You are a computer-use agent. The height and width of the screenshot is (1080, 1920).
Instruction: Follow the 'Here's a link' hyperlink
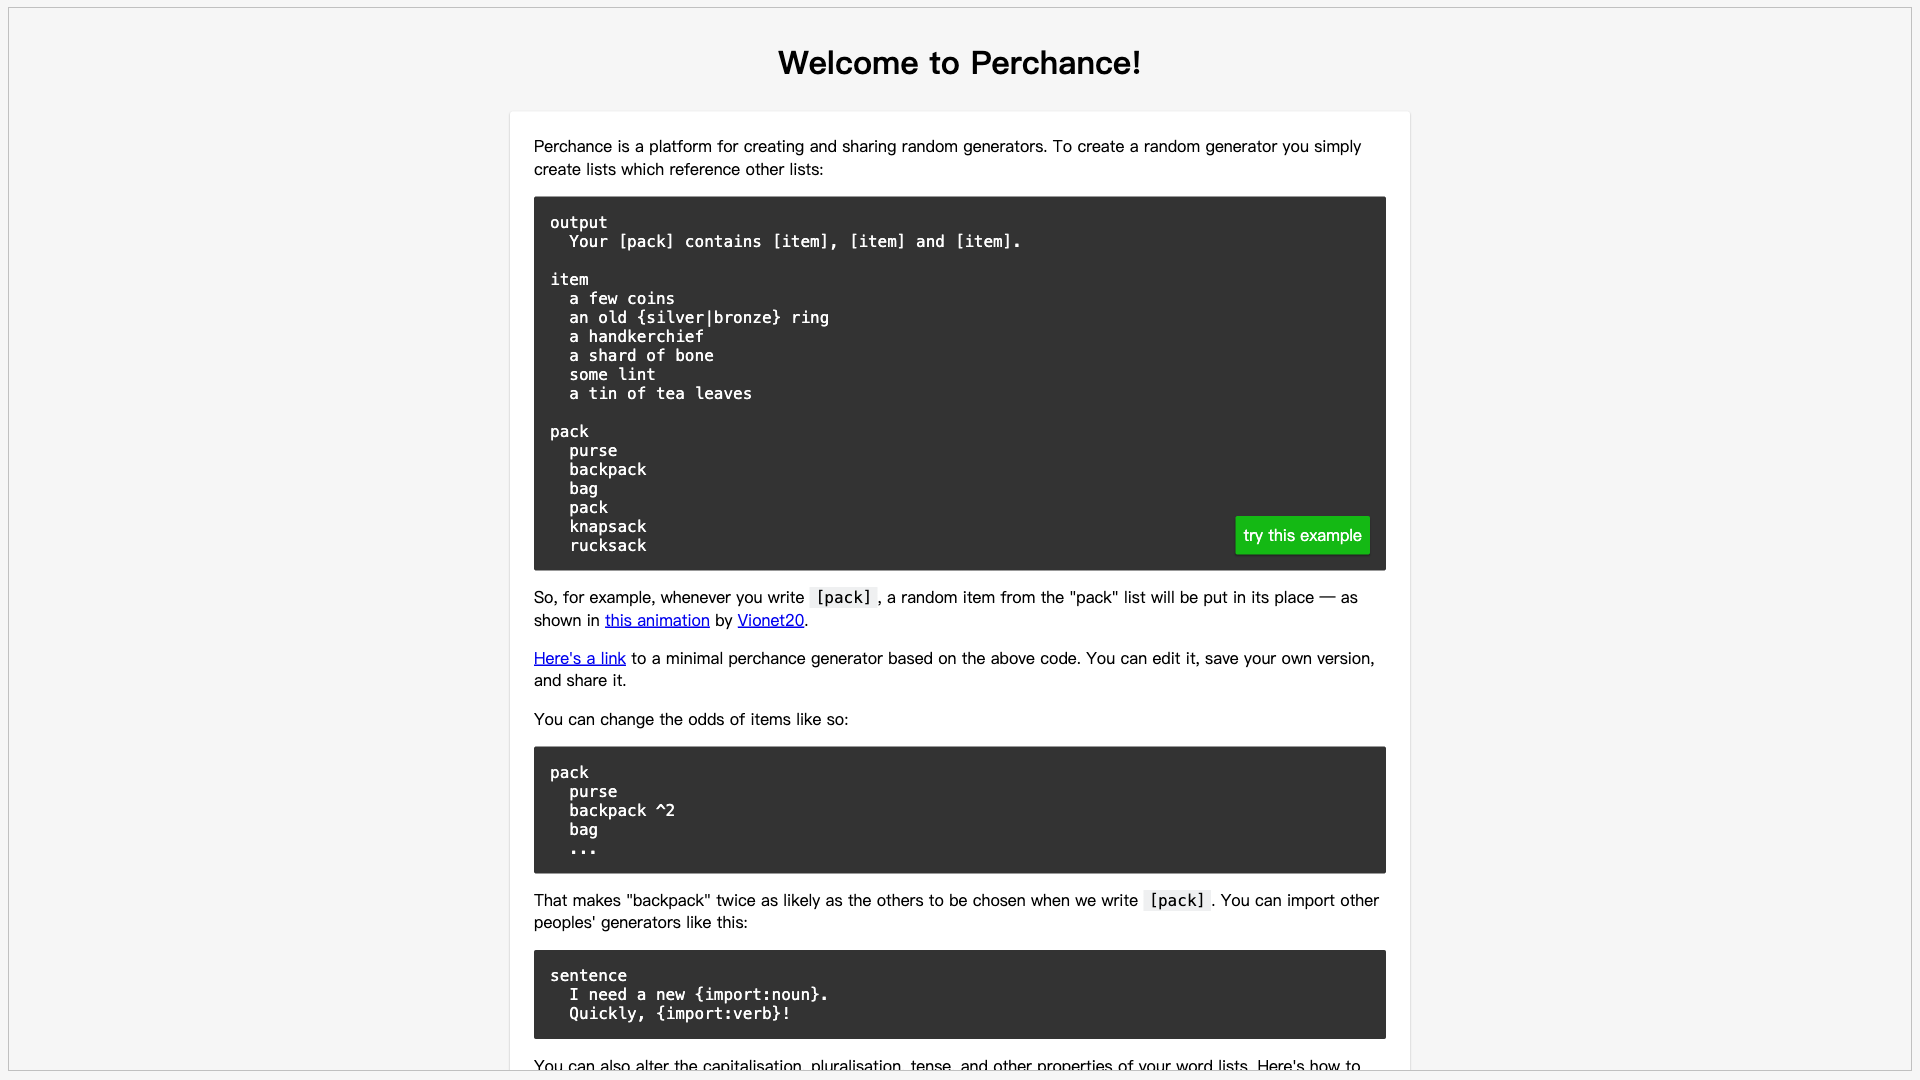tap(579, 658)
